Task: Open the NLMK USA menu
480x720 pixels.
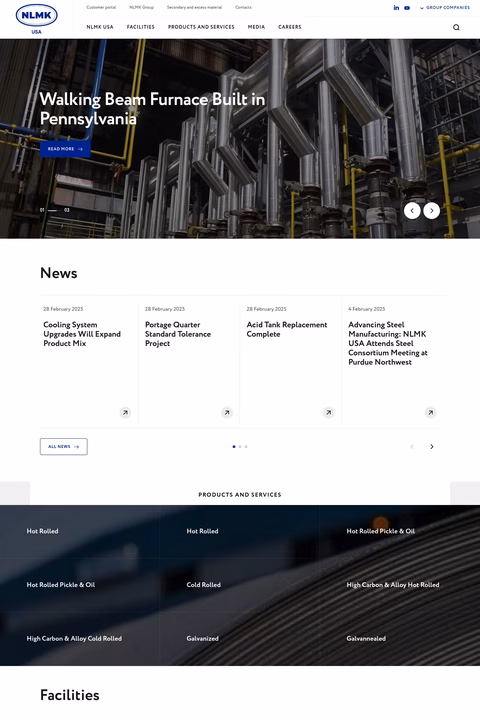Action: coord(100,27)
